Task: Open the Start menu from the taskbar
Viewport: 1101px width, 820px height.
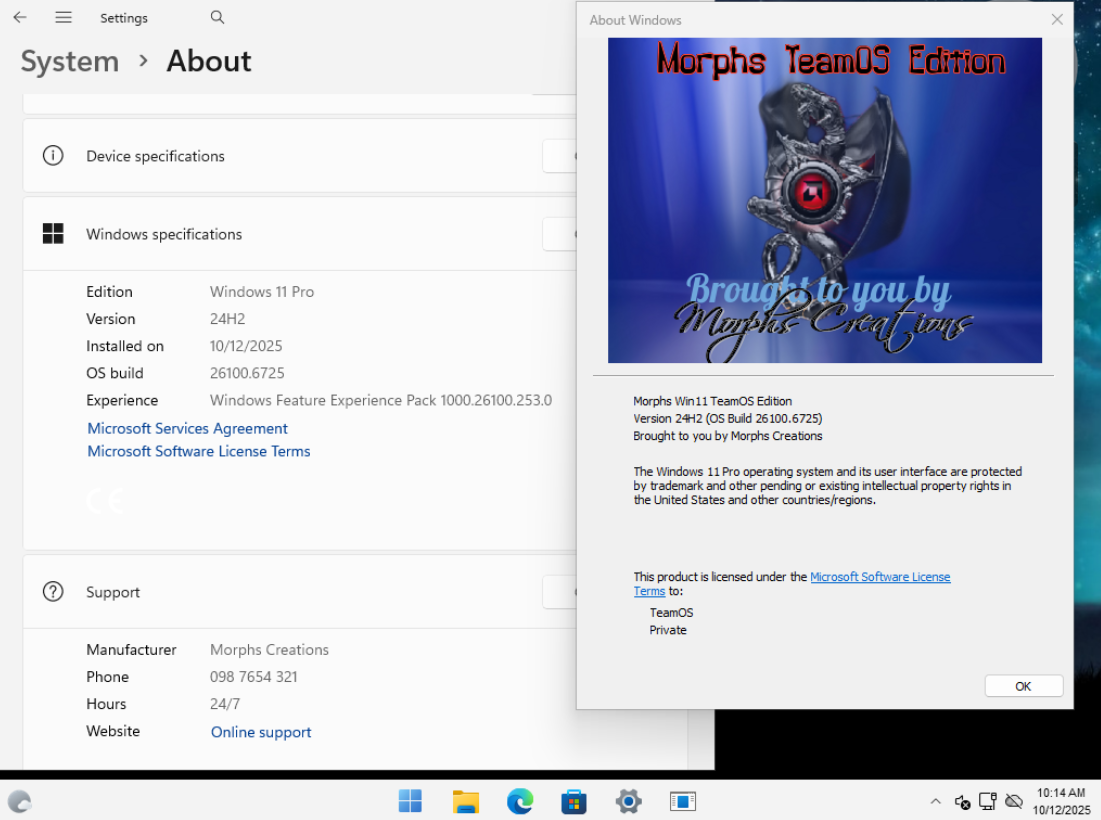Action: (x=410, y=801)
